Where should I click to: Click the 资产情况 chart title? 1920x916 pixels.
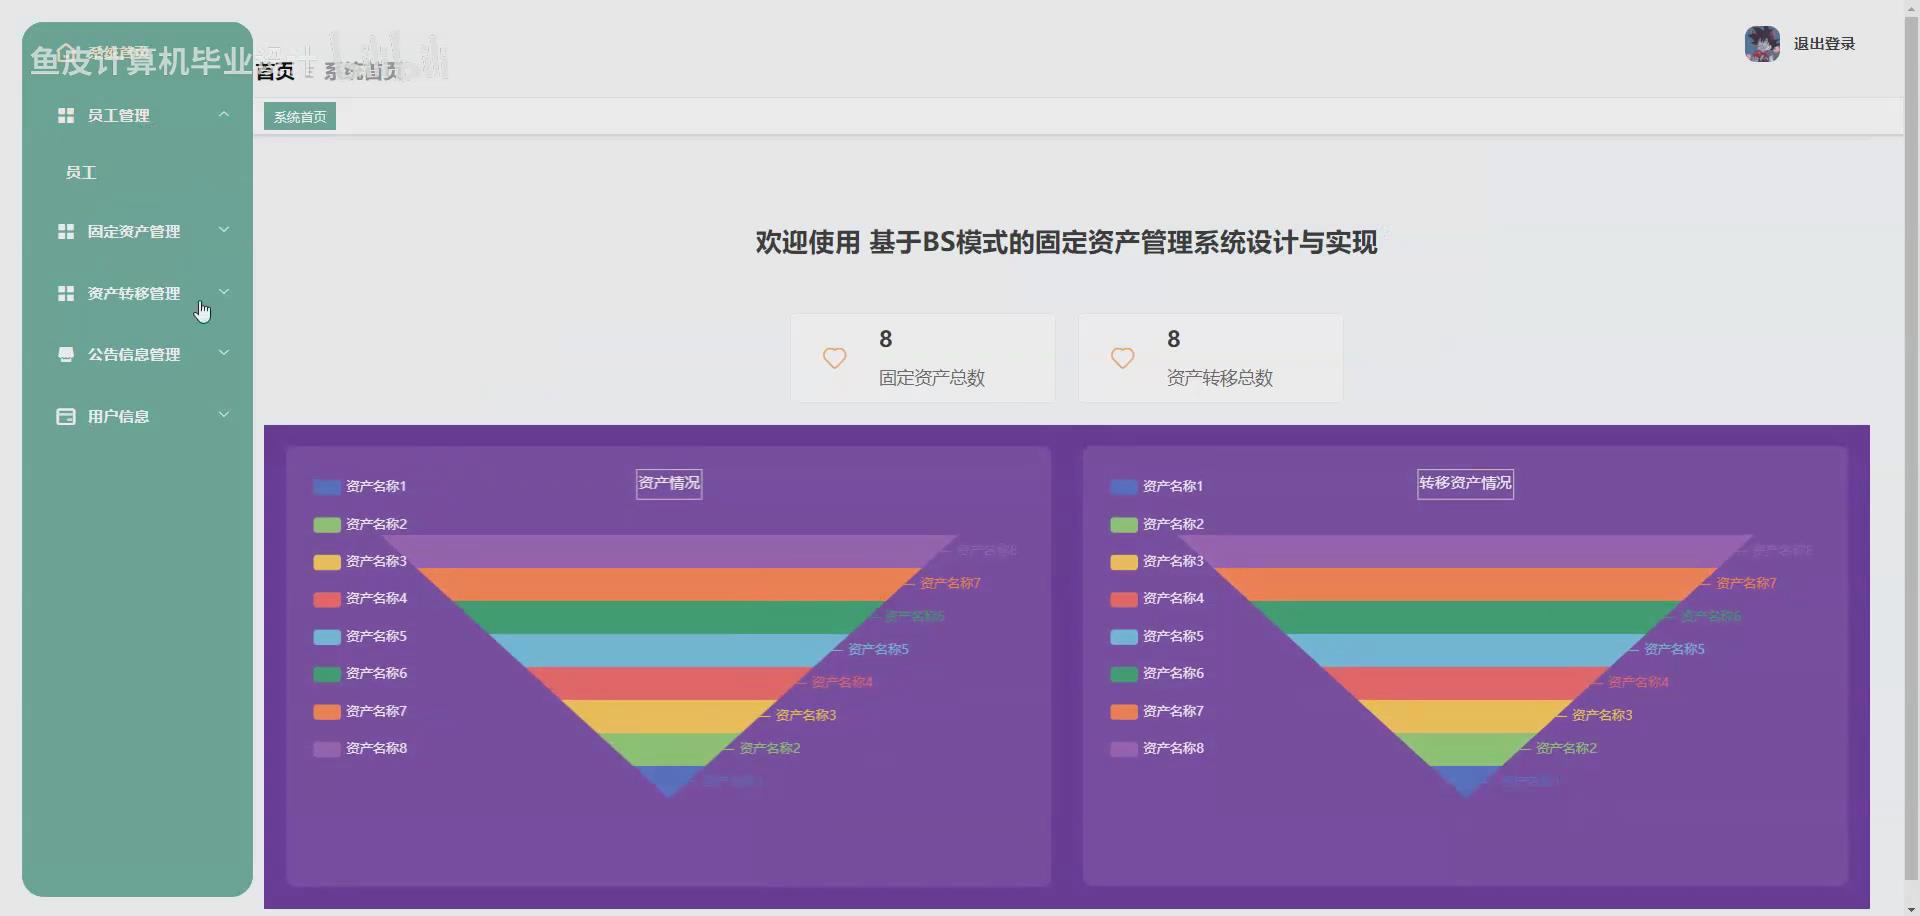(x=669, y=484)
